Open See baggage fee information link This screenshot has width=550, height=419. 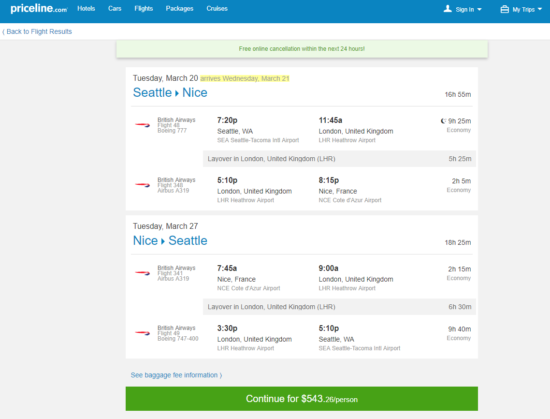tap(176, 375)
